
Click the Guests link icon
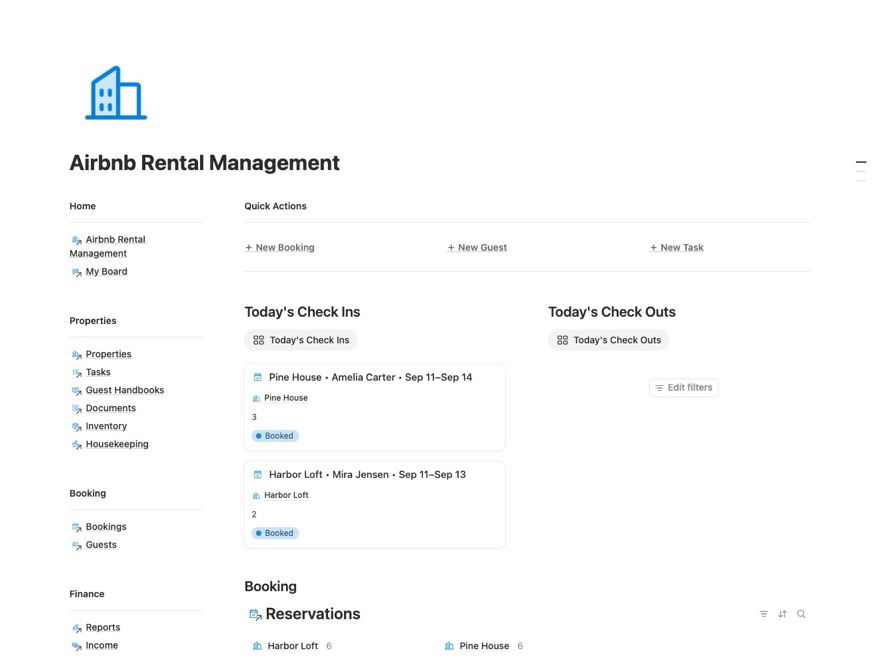tap(76, 546)
